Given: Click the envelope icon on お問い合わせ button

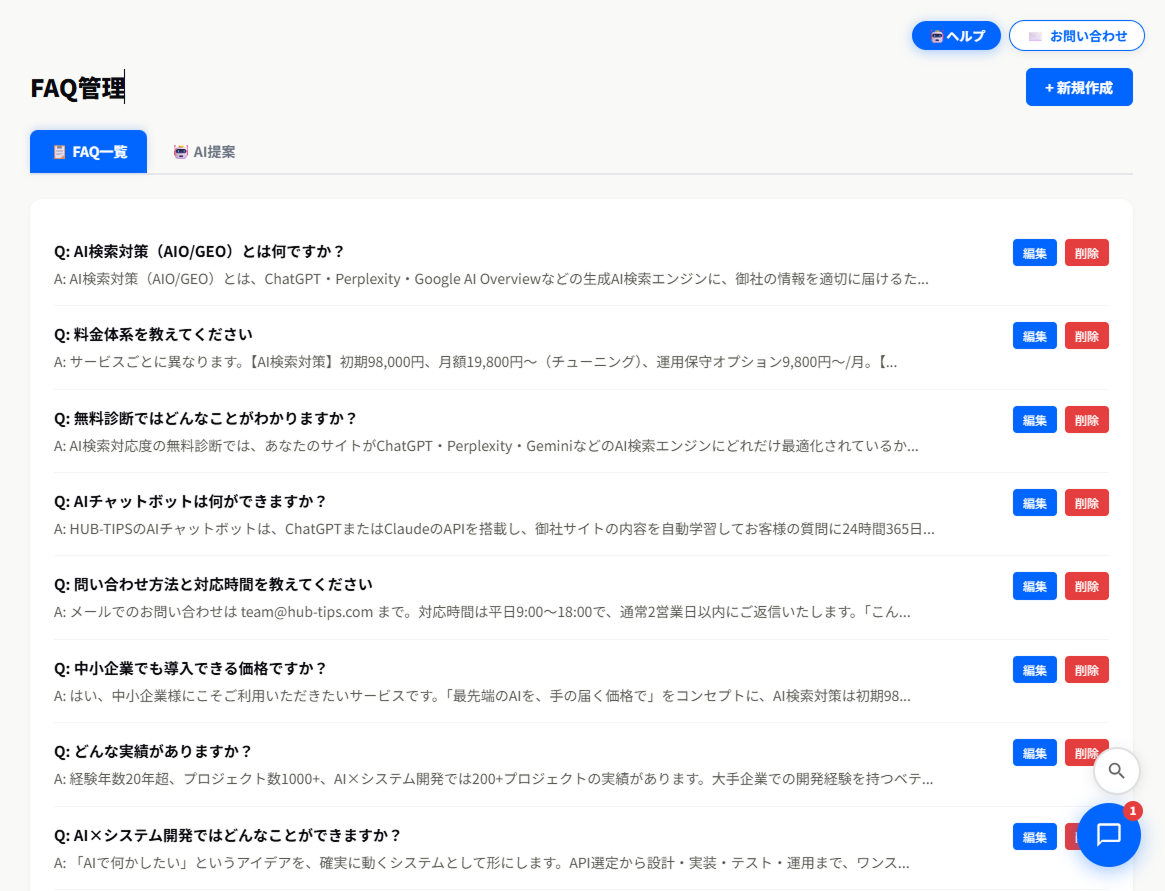Looking at the screenshot, I should point(1034,35).
